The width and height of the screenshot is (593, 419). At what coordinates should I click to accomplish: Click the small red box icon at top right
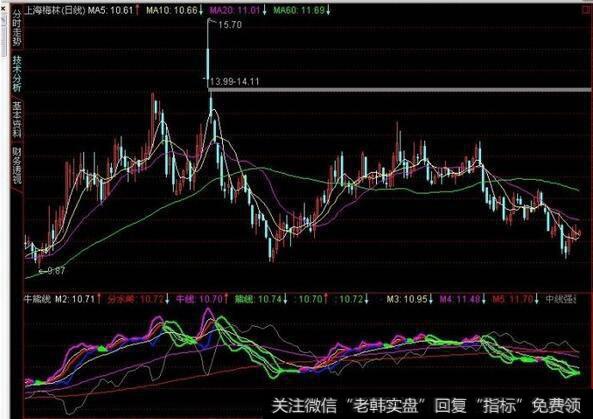(585, 10)
